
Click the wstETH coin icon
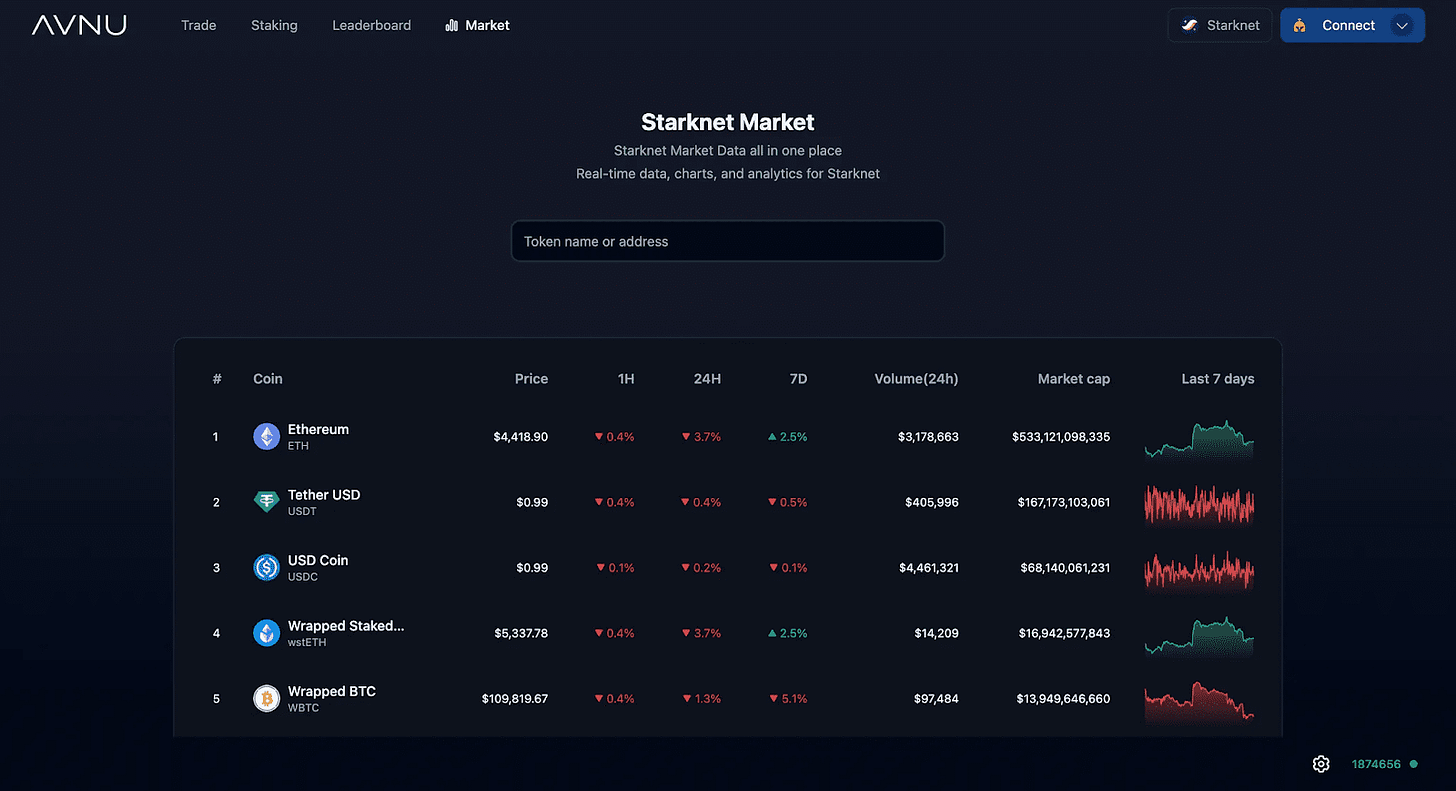pos(266,633)
